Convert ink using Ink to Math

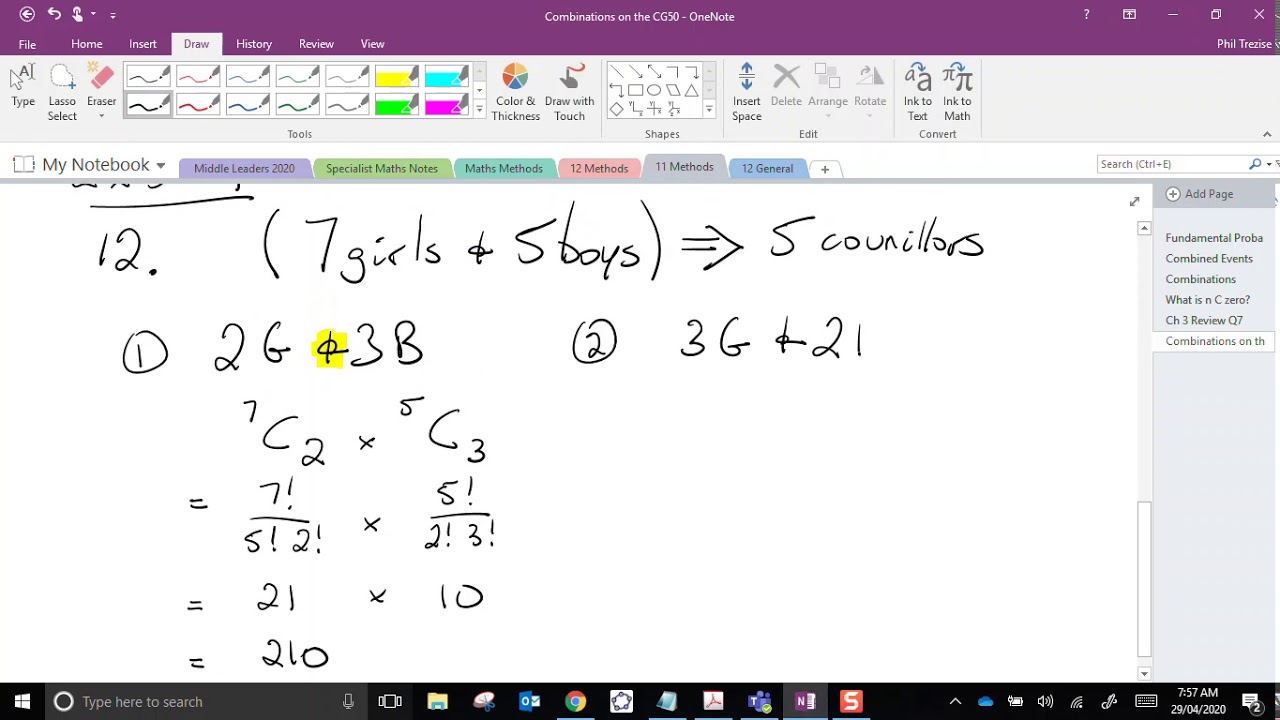(x=957, y=93)
